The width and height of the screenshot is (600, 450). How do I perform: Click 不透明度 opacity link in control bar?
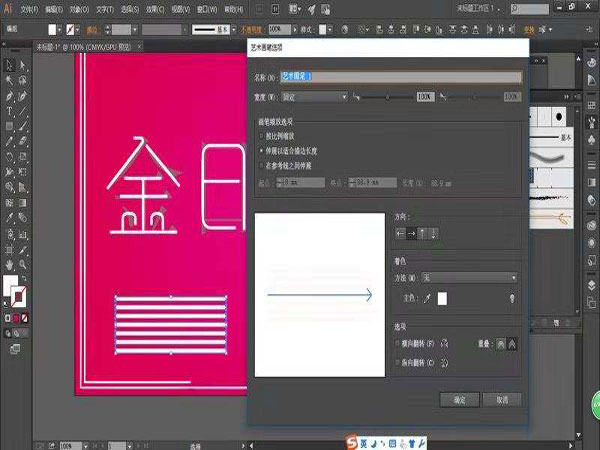click(251, 29)
